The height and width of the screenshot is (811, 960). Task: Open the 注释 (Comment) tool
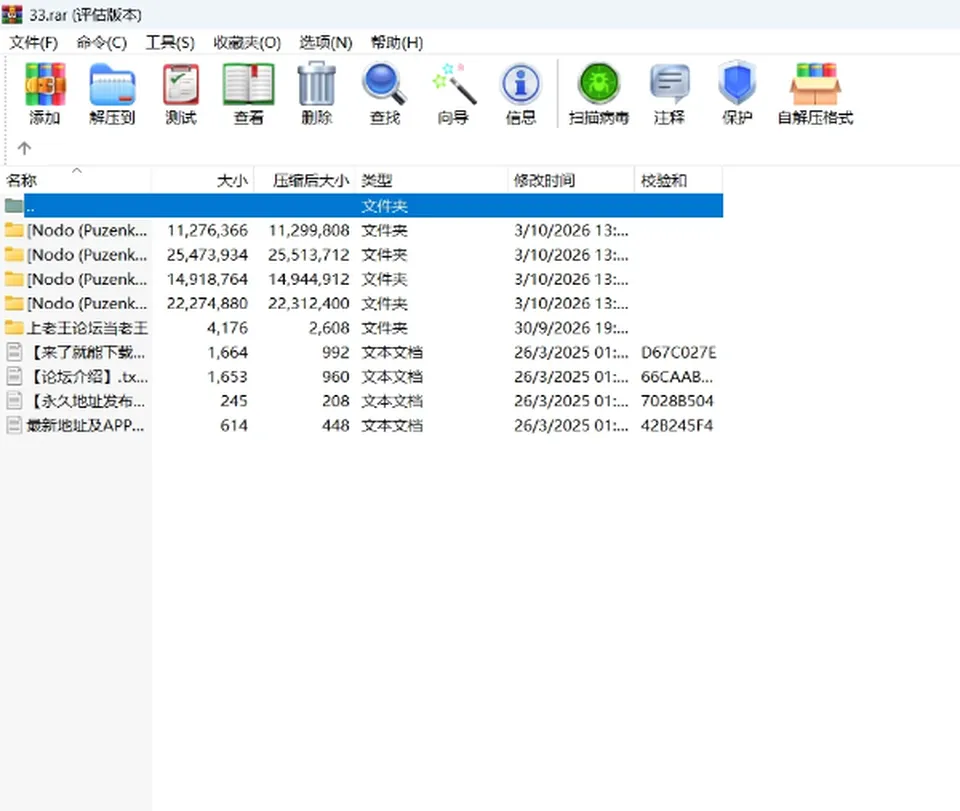pos(669,94)
